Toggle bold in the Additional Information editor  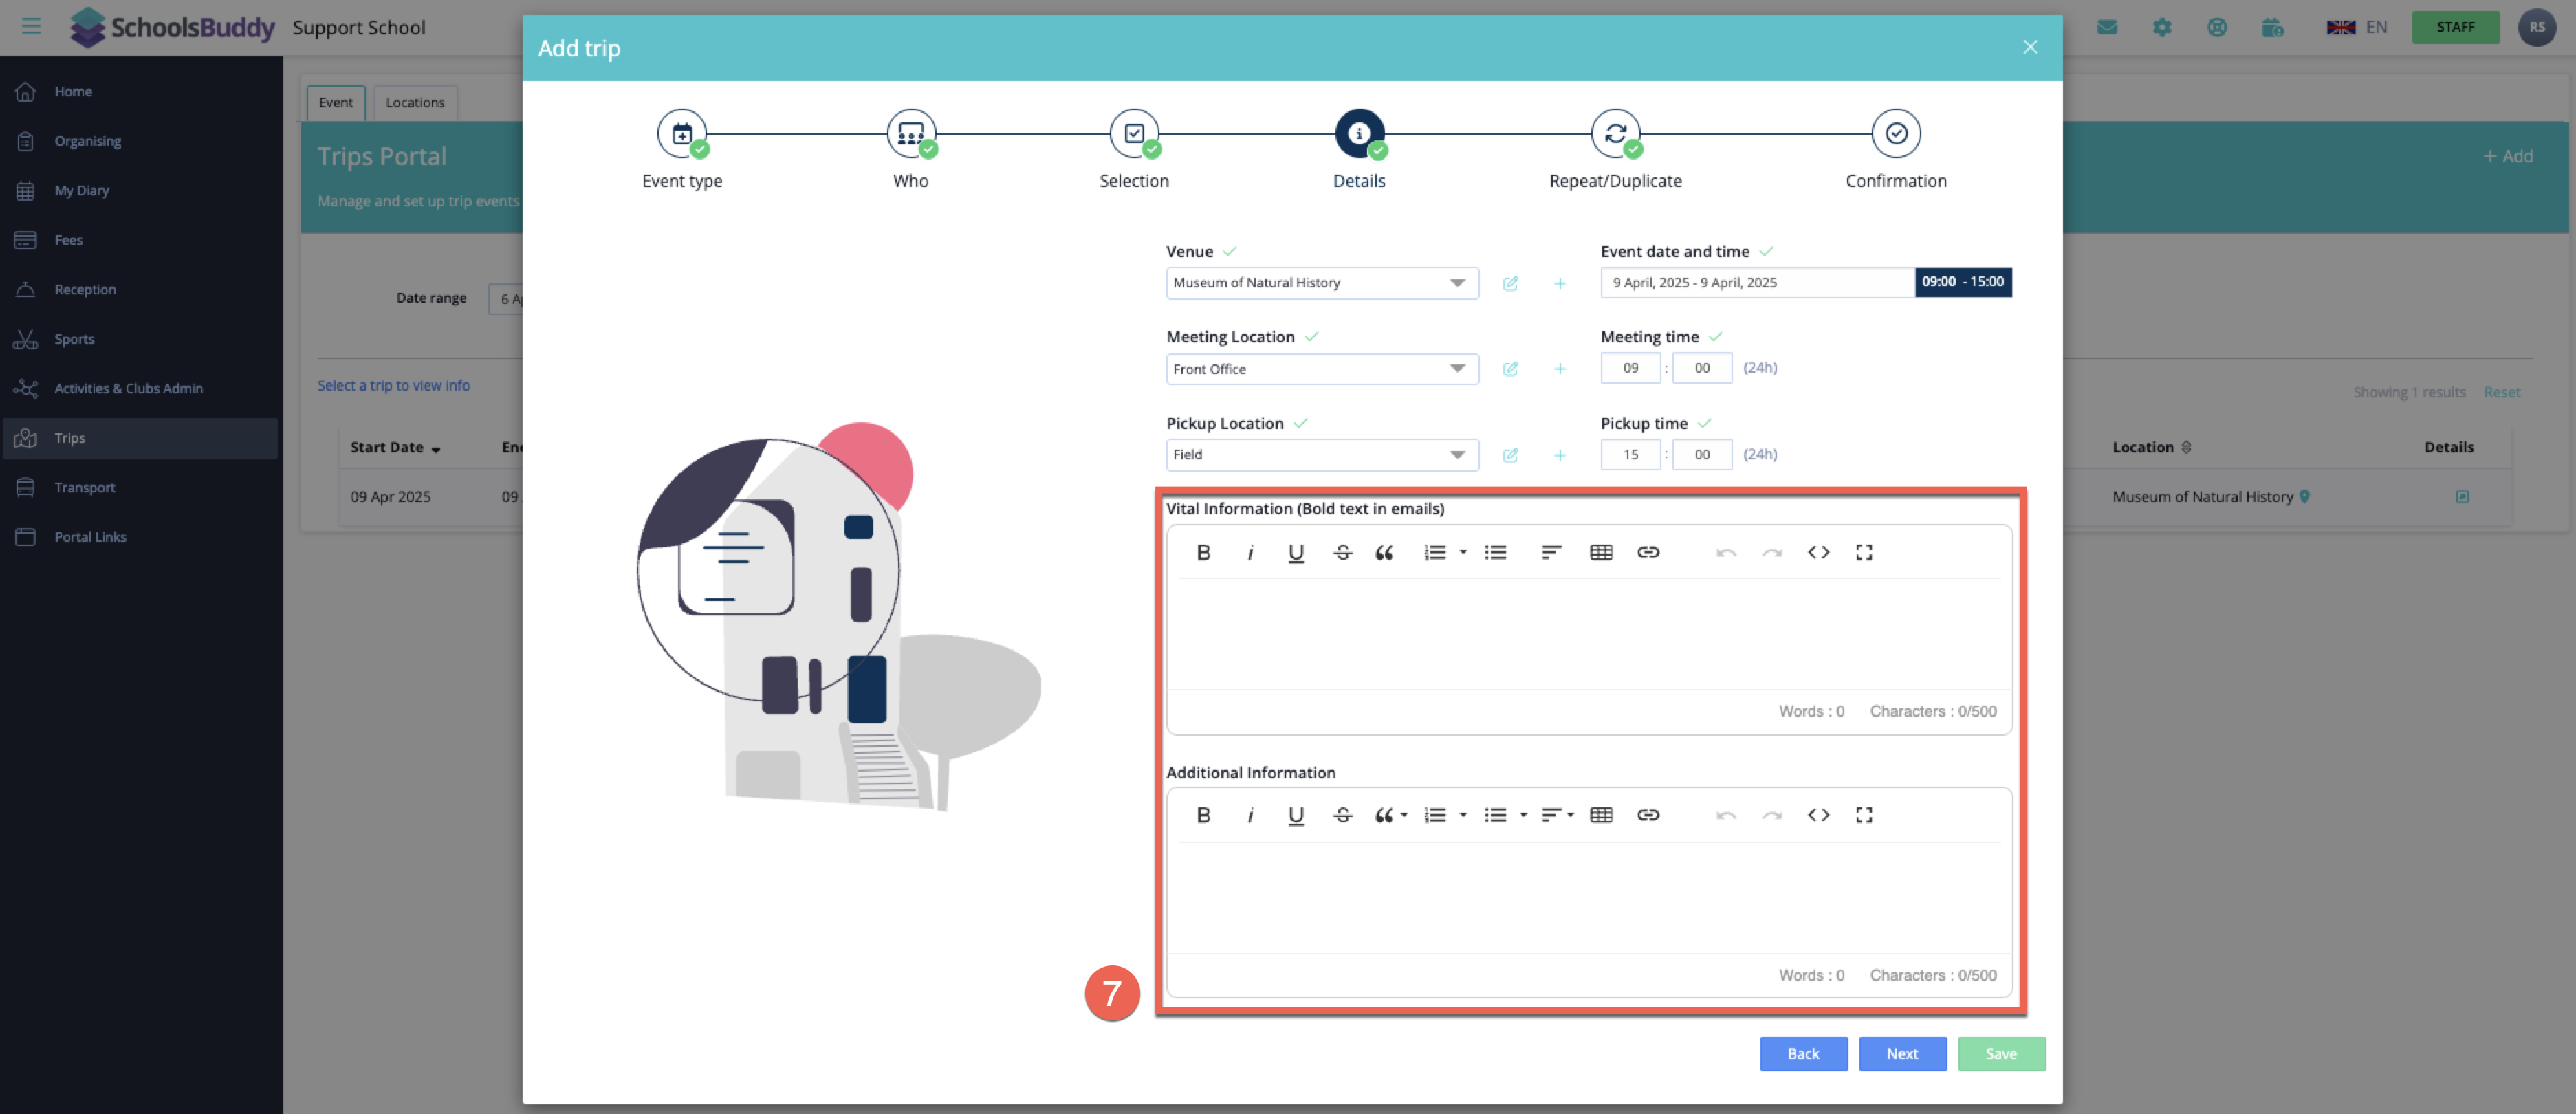pos(1203,815)
